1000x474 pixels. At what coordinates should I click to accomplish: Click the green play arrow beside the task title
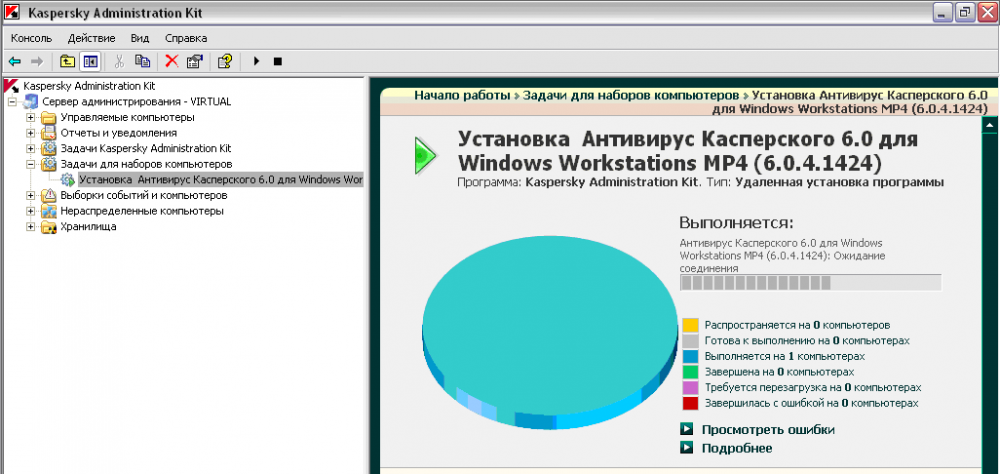click(x=425, y=154)
